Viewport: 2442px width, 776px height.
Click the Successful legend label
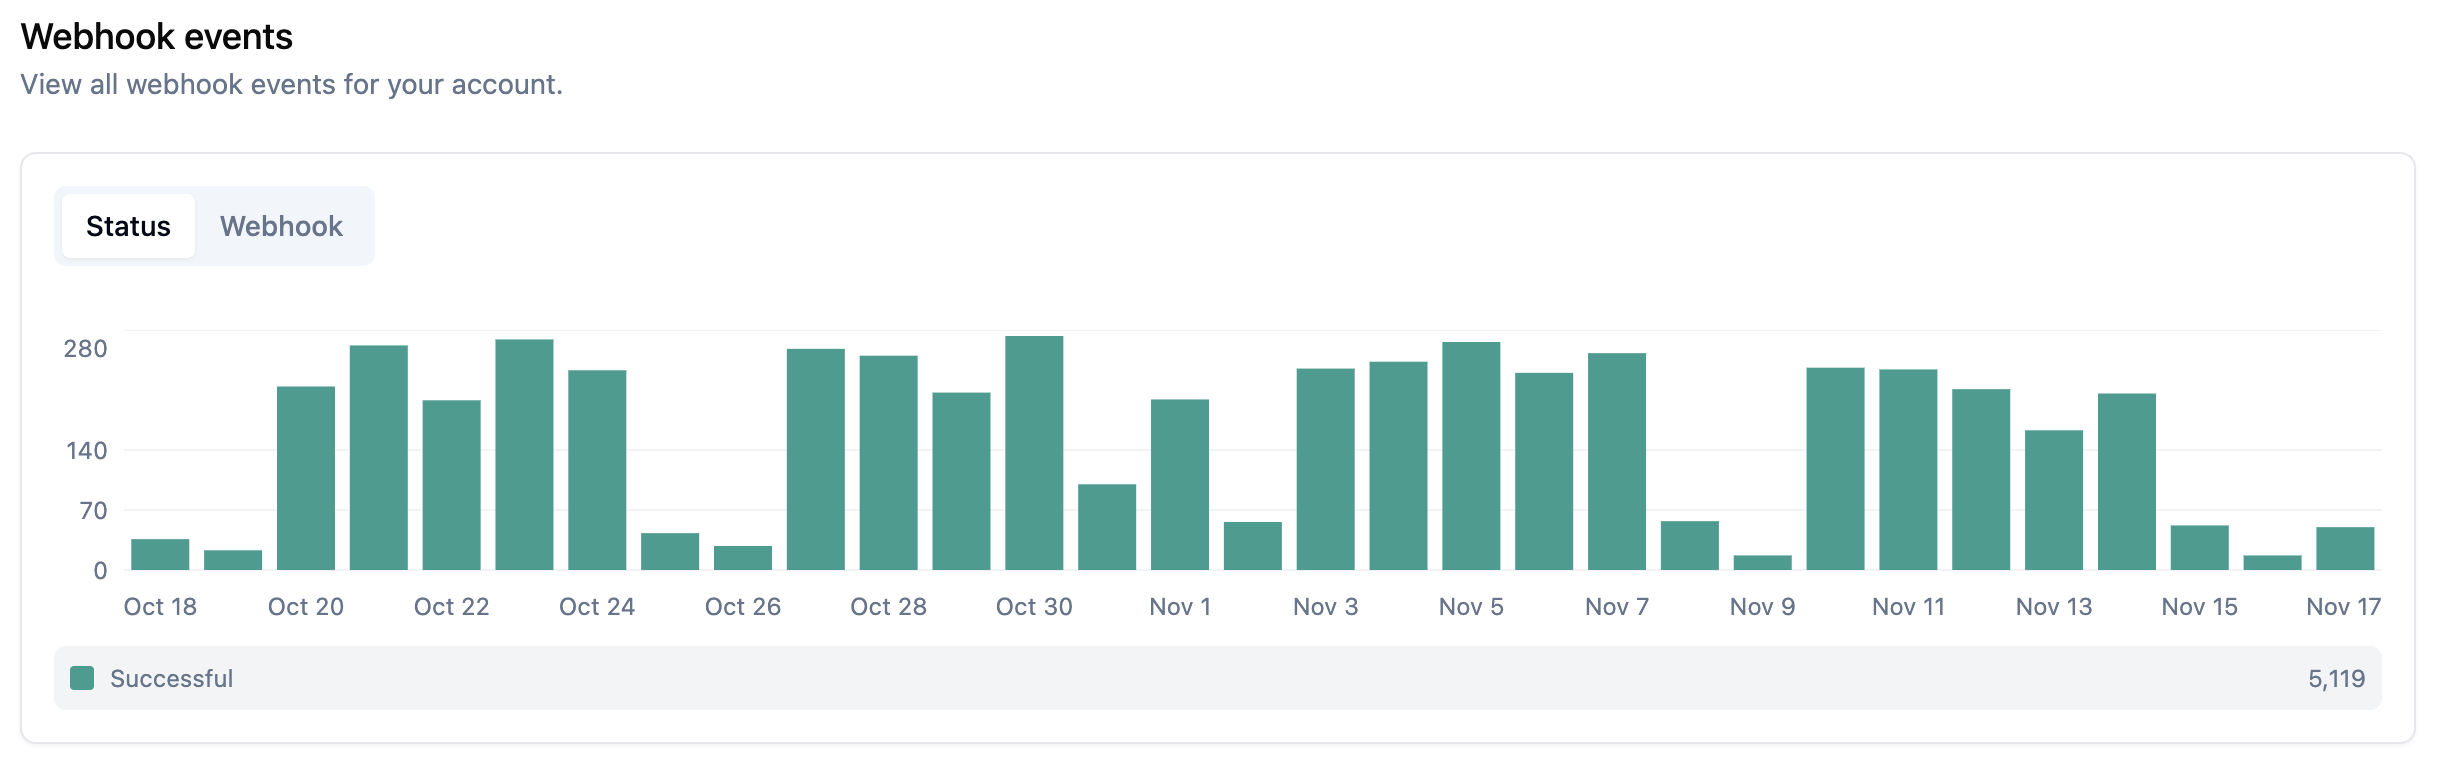(171, 678)
